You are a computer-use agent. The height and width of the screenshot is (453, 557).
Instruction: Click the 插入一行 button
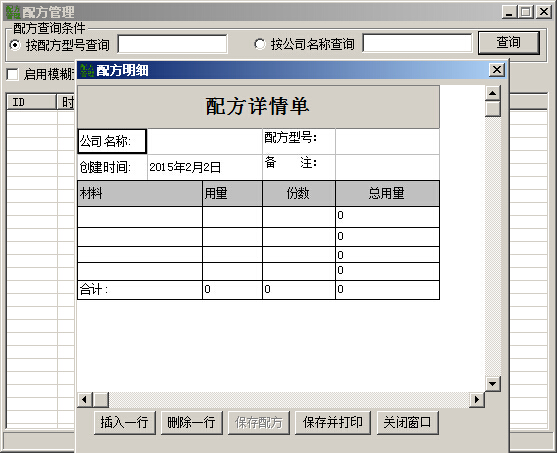click(125, 422)
